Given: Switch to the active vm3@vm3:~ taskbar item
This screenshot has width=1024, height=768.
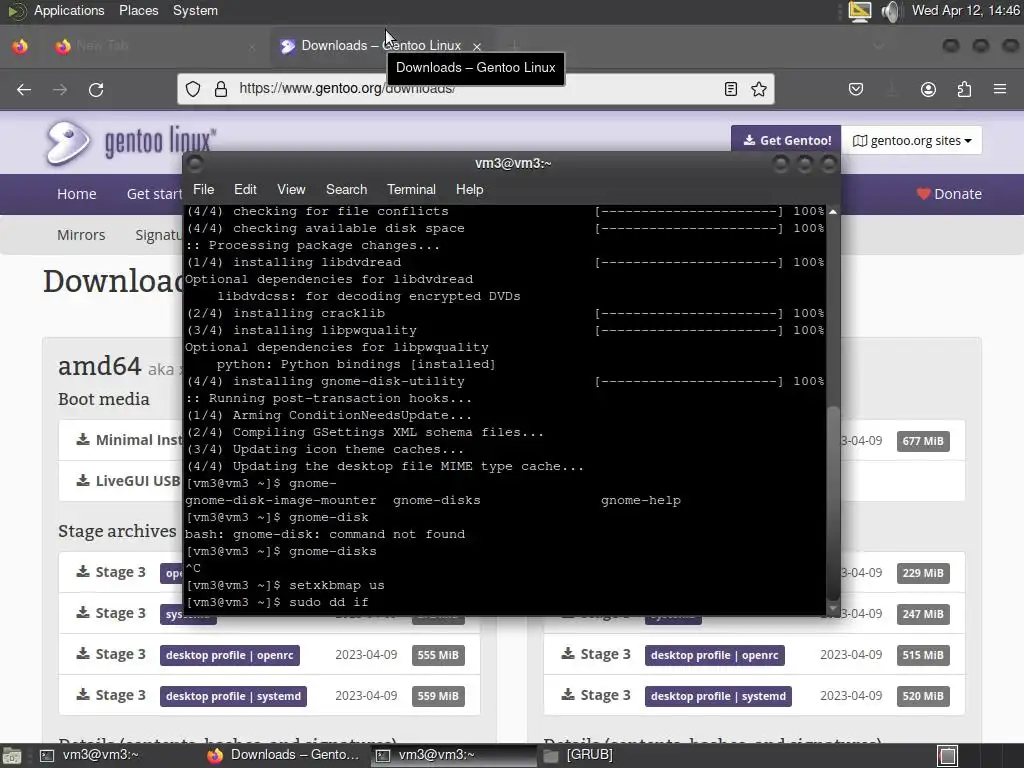Looking at the screenshot, I should tap(453, 756).
